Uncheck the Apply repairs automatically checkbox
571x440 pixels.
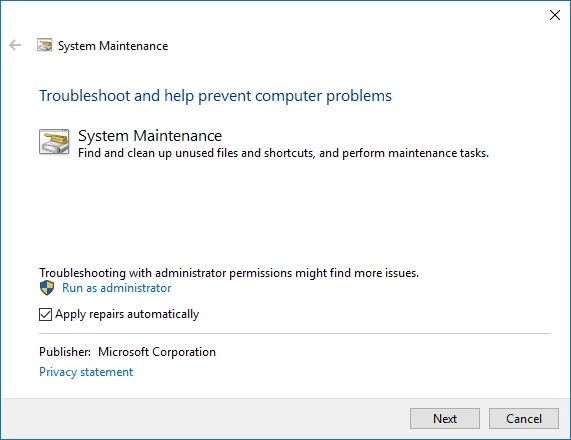pos(45,314)
